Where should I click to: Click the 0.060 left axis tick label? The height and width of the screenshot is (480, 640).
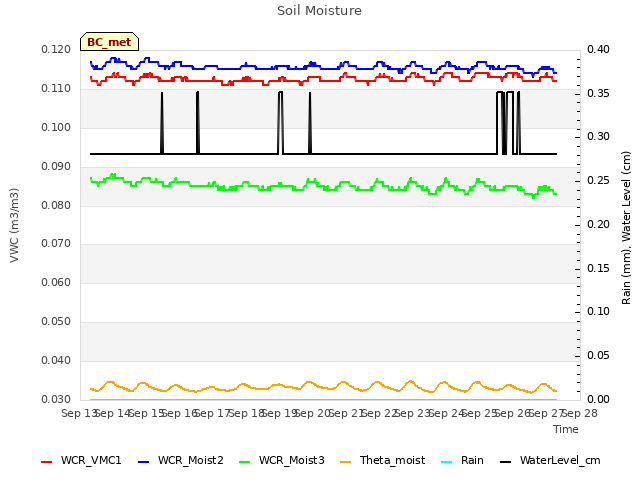56,282
